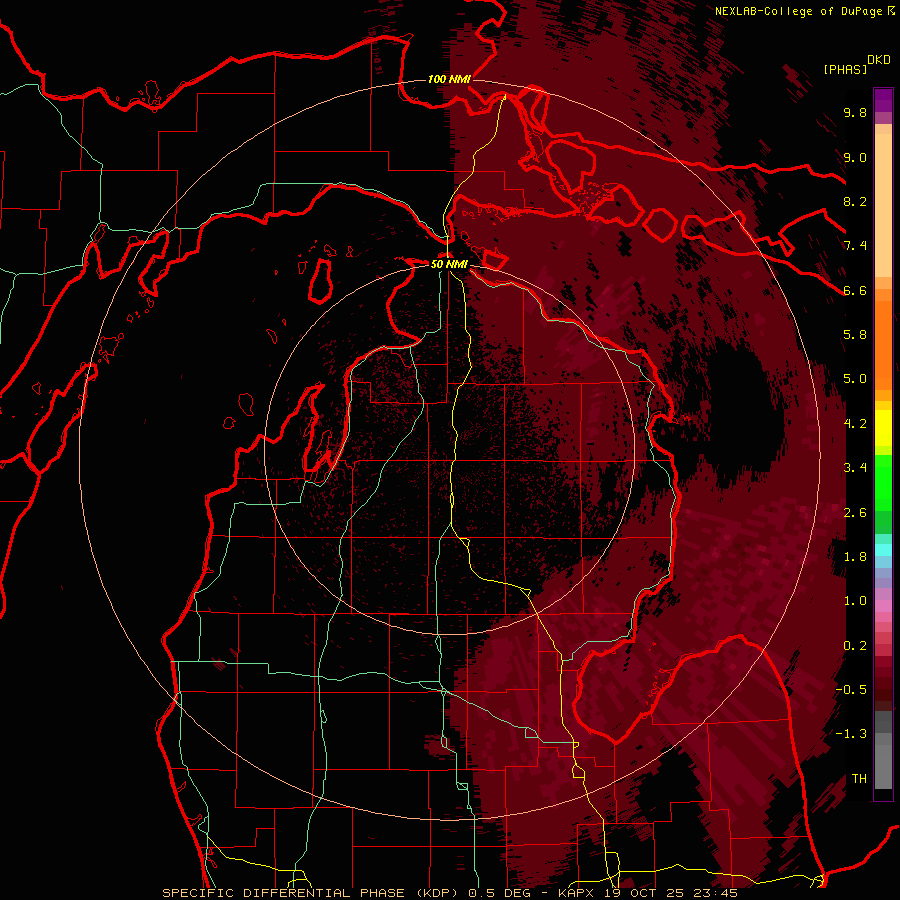
Task: Select the [PHAS] units label
Action: [845, 69]
